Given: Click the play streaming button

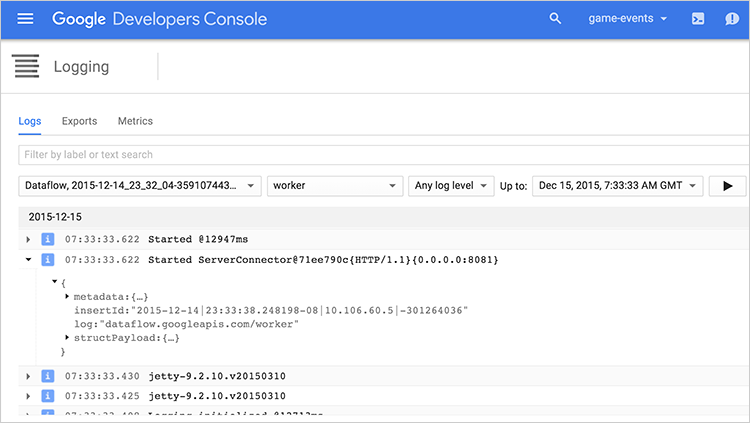Looking at the screenshot, I should (728, 186).
